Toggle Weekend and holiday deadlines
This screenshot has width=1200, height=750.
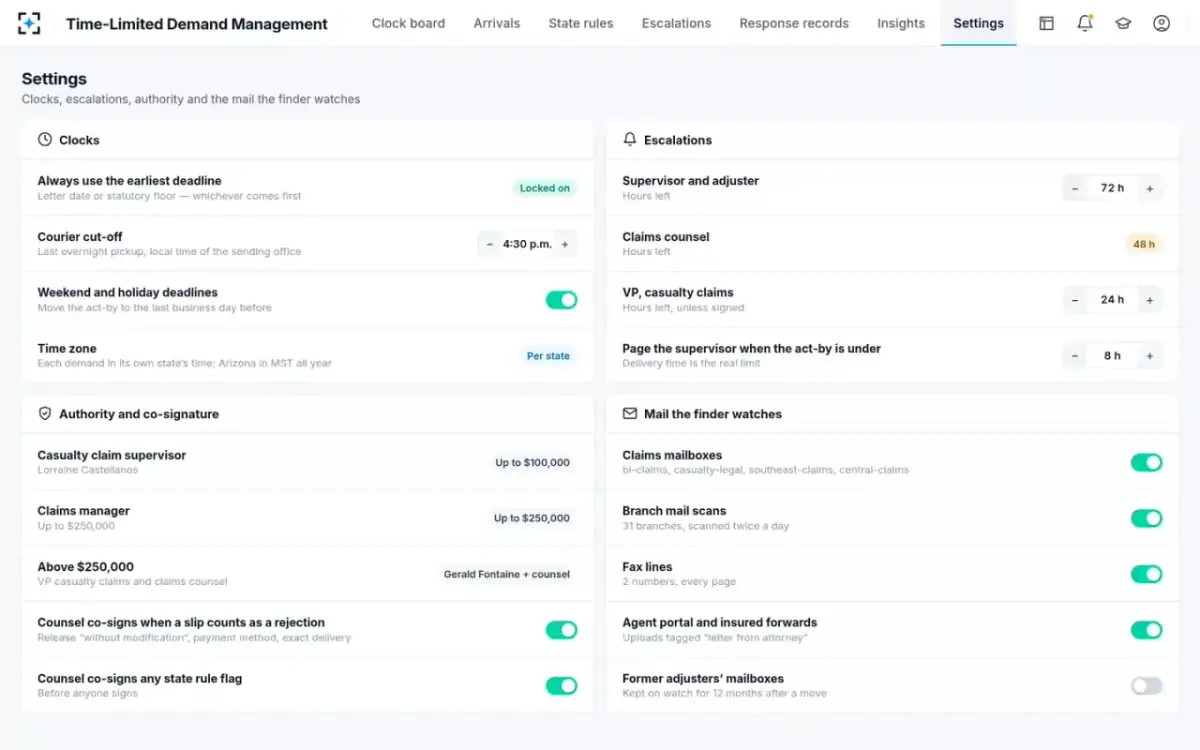(561, 300)
